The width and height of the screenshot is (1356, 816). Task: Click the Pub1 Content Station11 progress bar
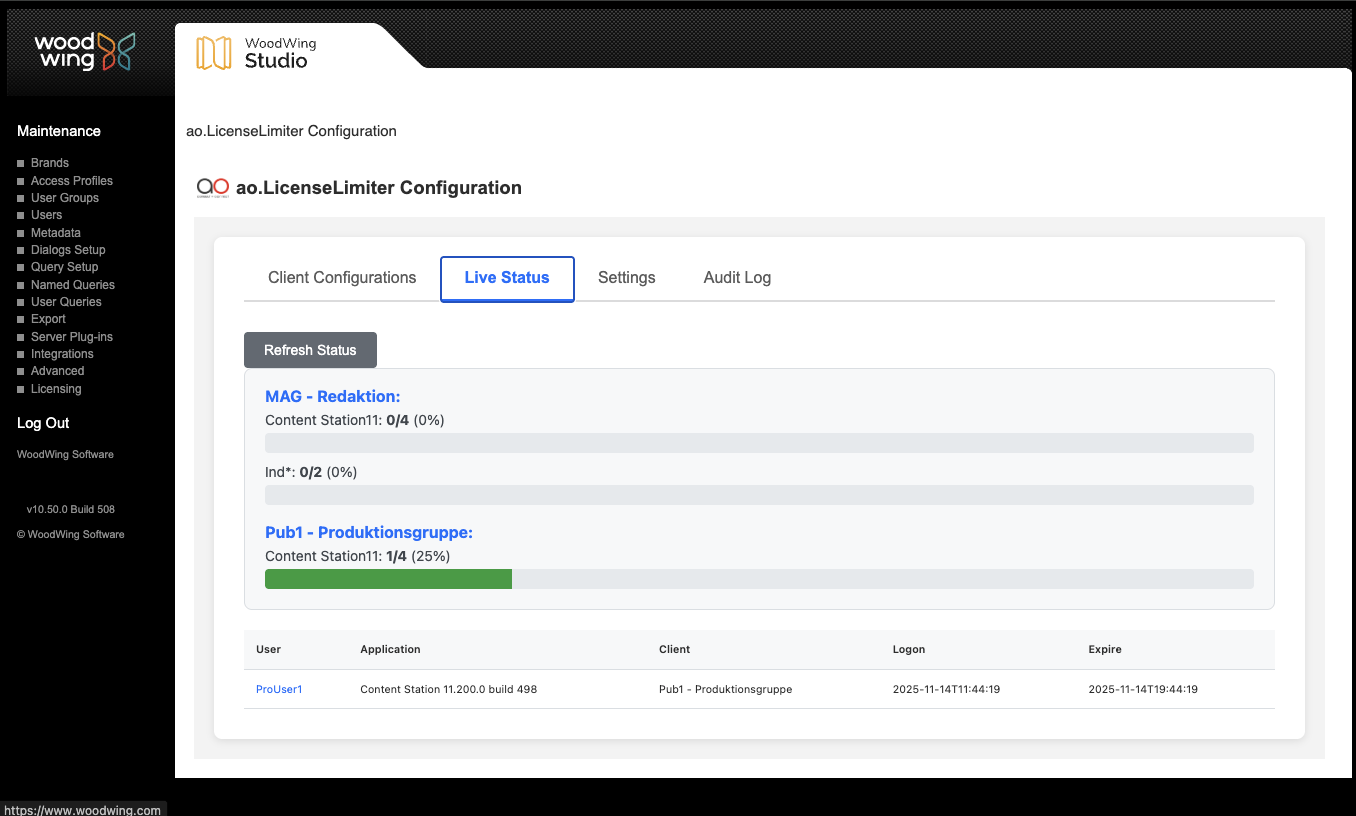point(758,579)
